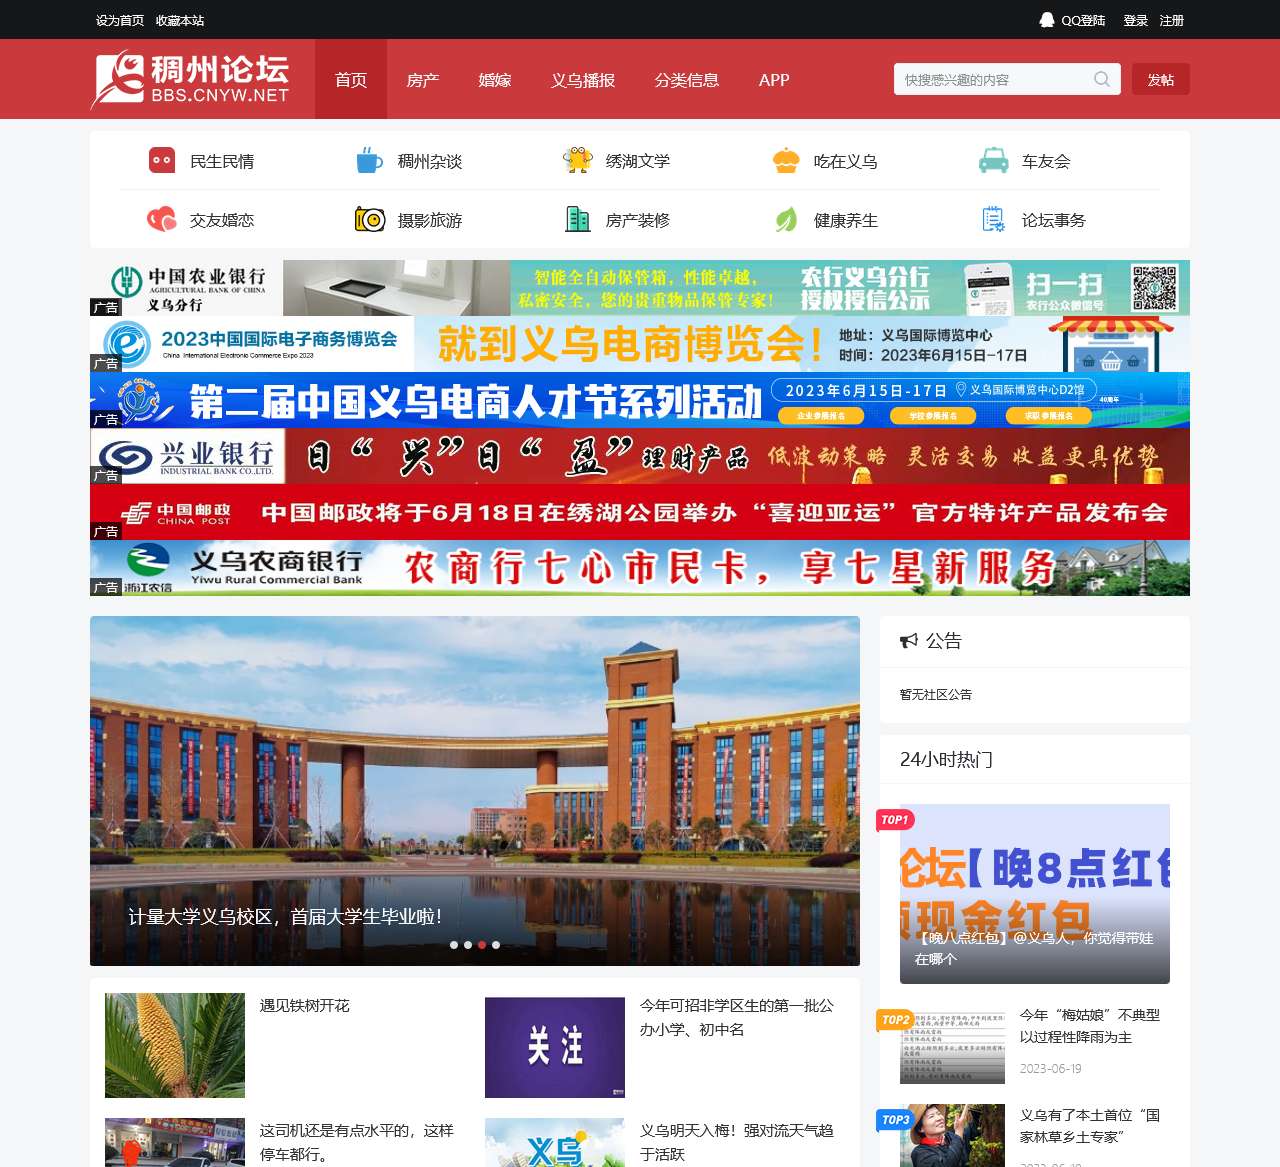Open the 车友会 car icon
1280x1167 pixels.
click(x=994, y=161)
